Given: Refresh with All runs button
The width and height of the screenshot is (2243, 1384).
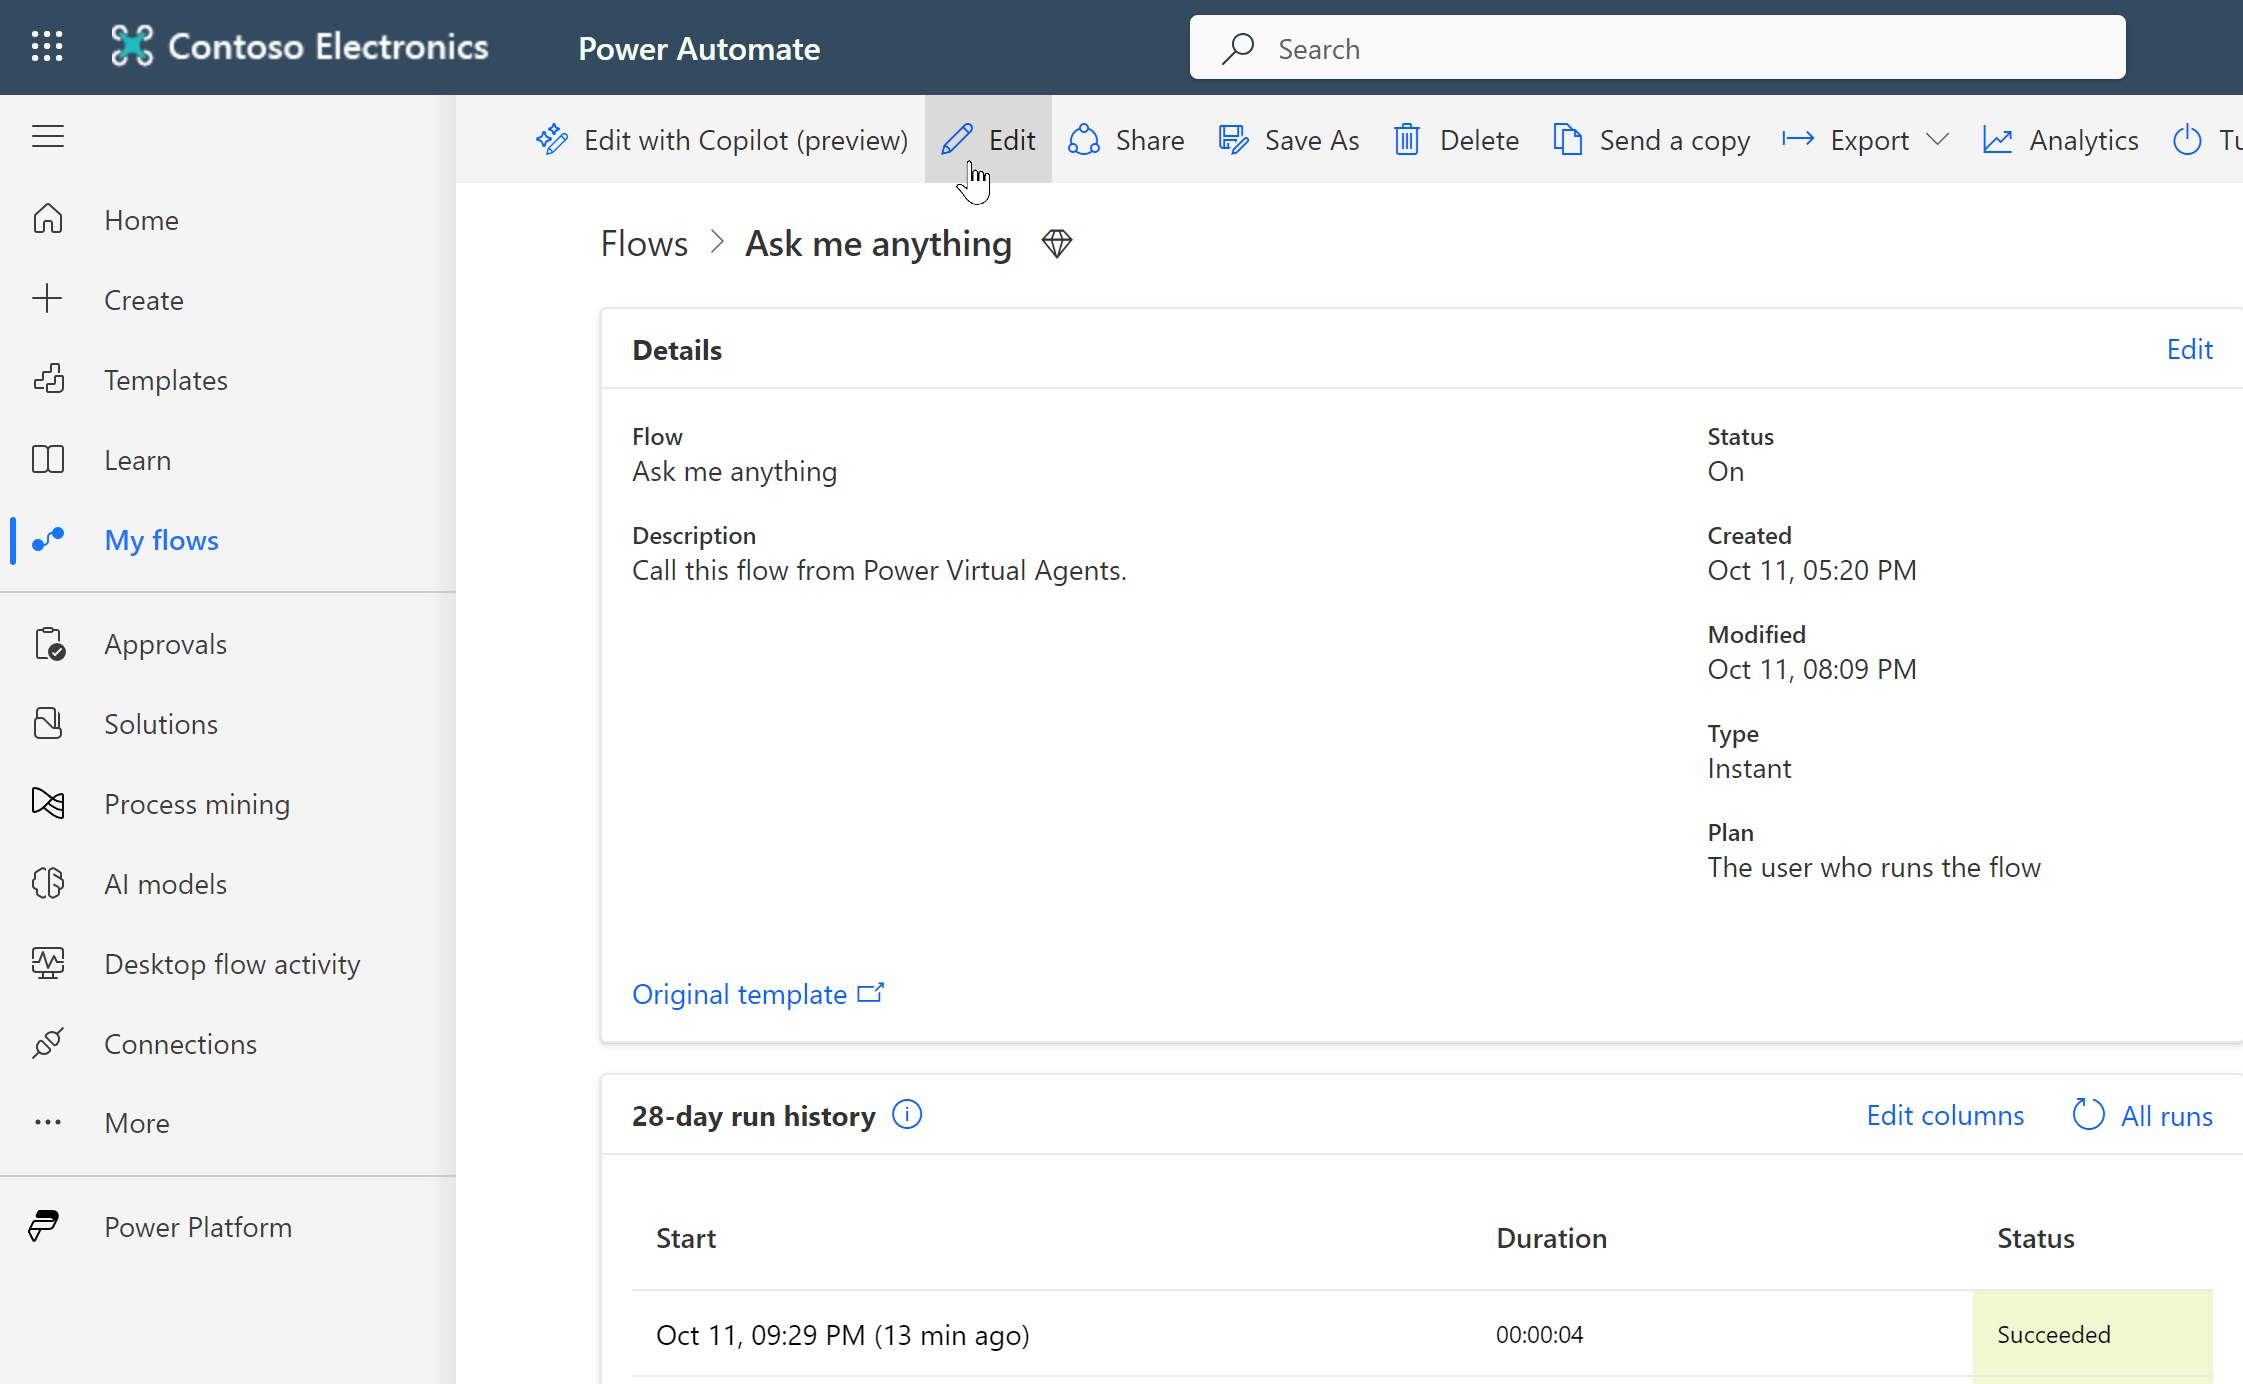Looking at the screenshot, I should (x=2143, y=1115).
